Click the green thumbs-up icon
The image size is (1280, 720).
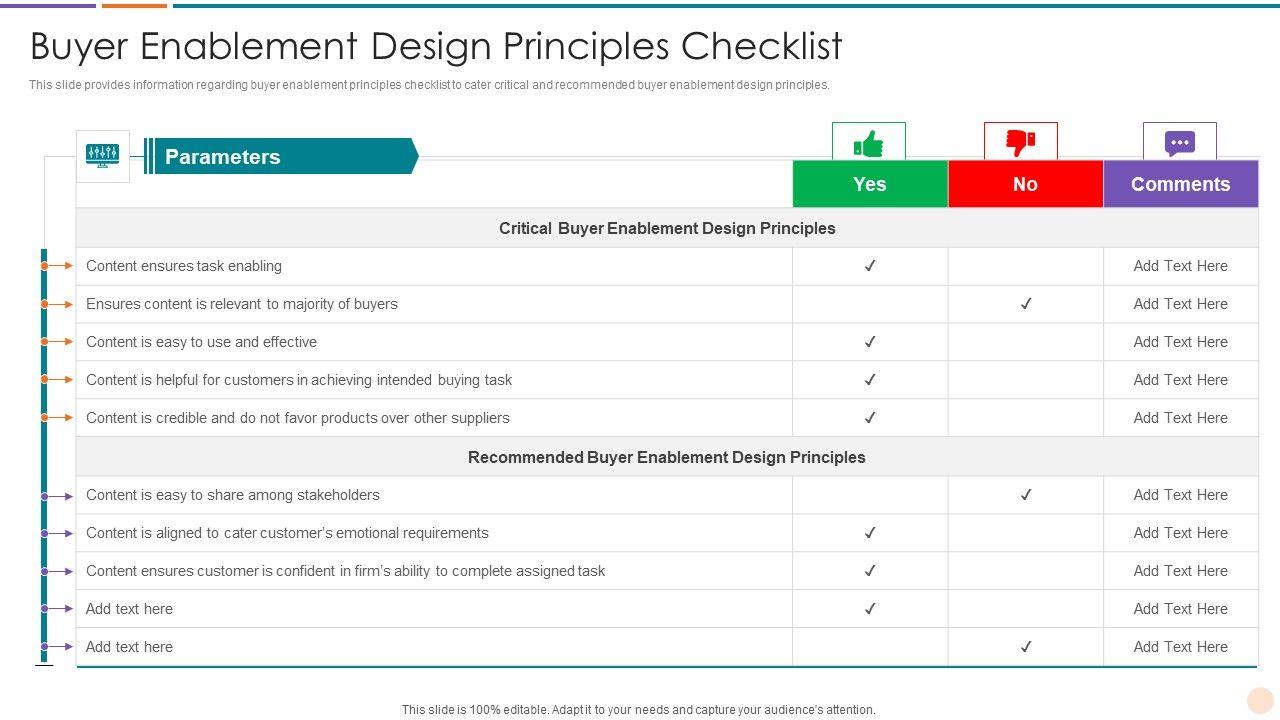[869, 143]
